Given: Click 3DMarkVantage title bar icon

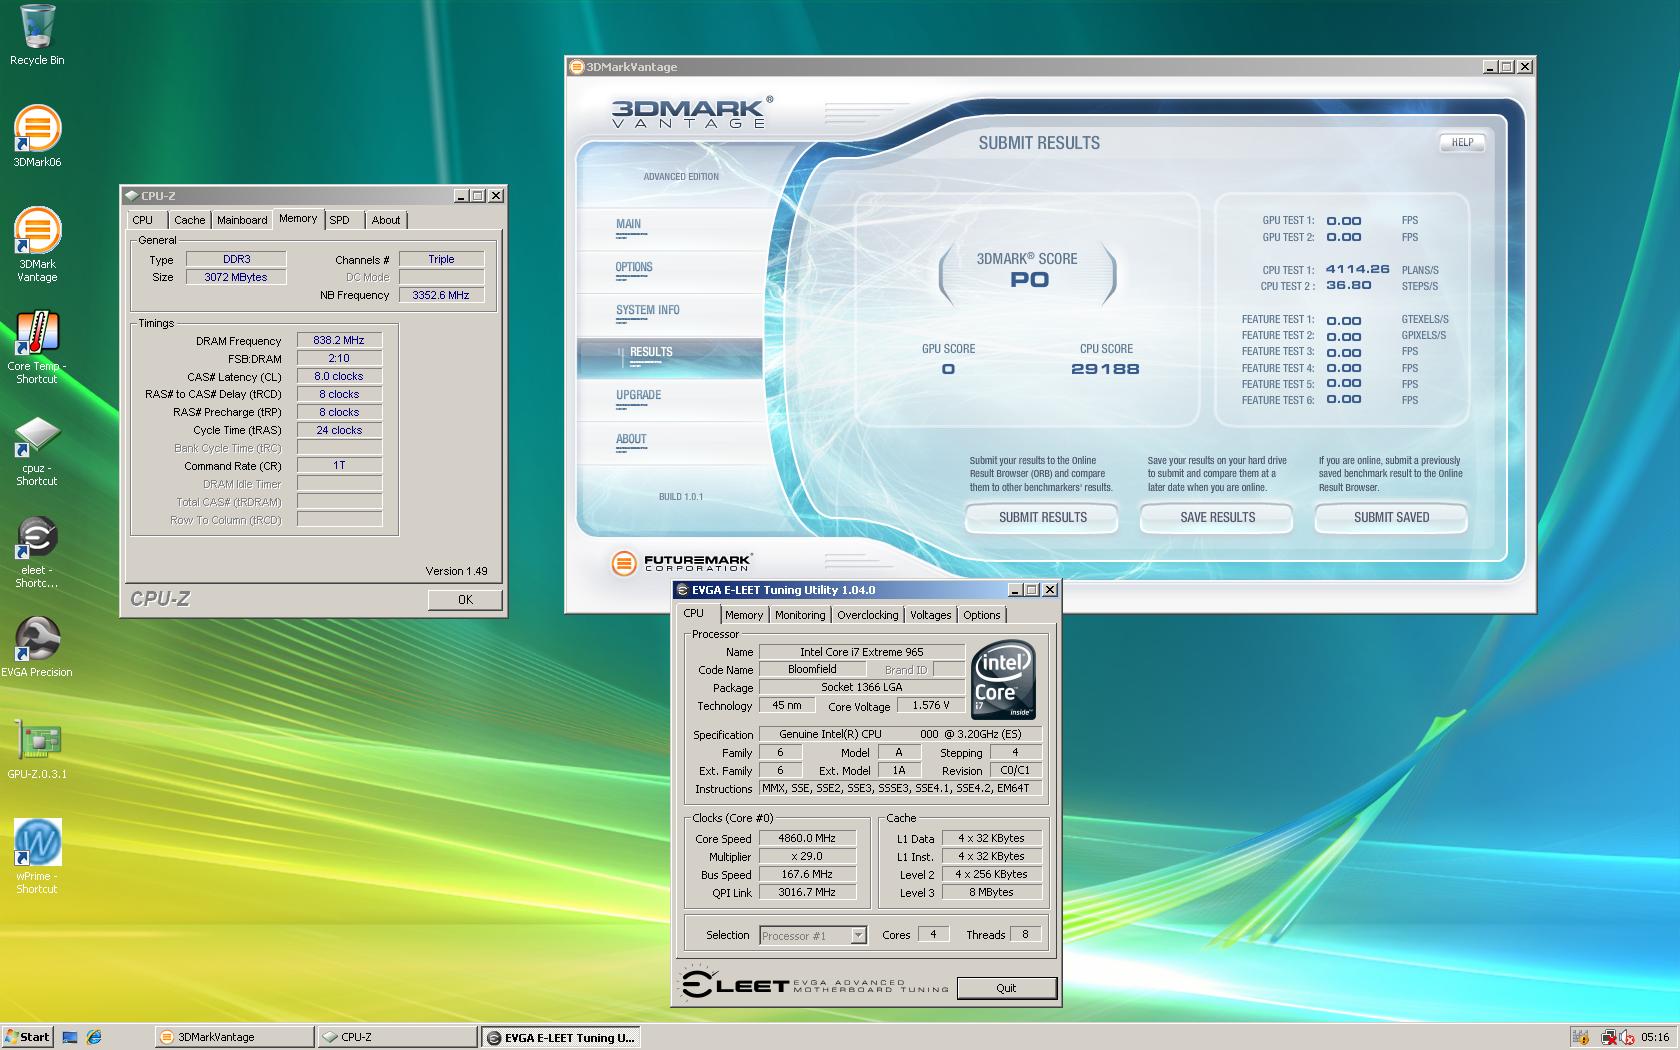Looking at the screenshot, I should pyautogui.click(x=576, y=67).
